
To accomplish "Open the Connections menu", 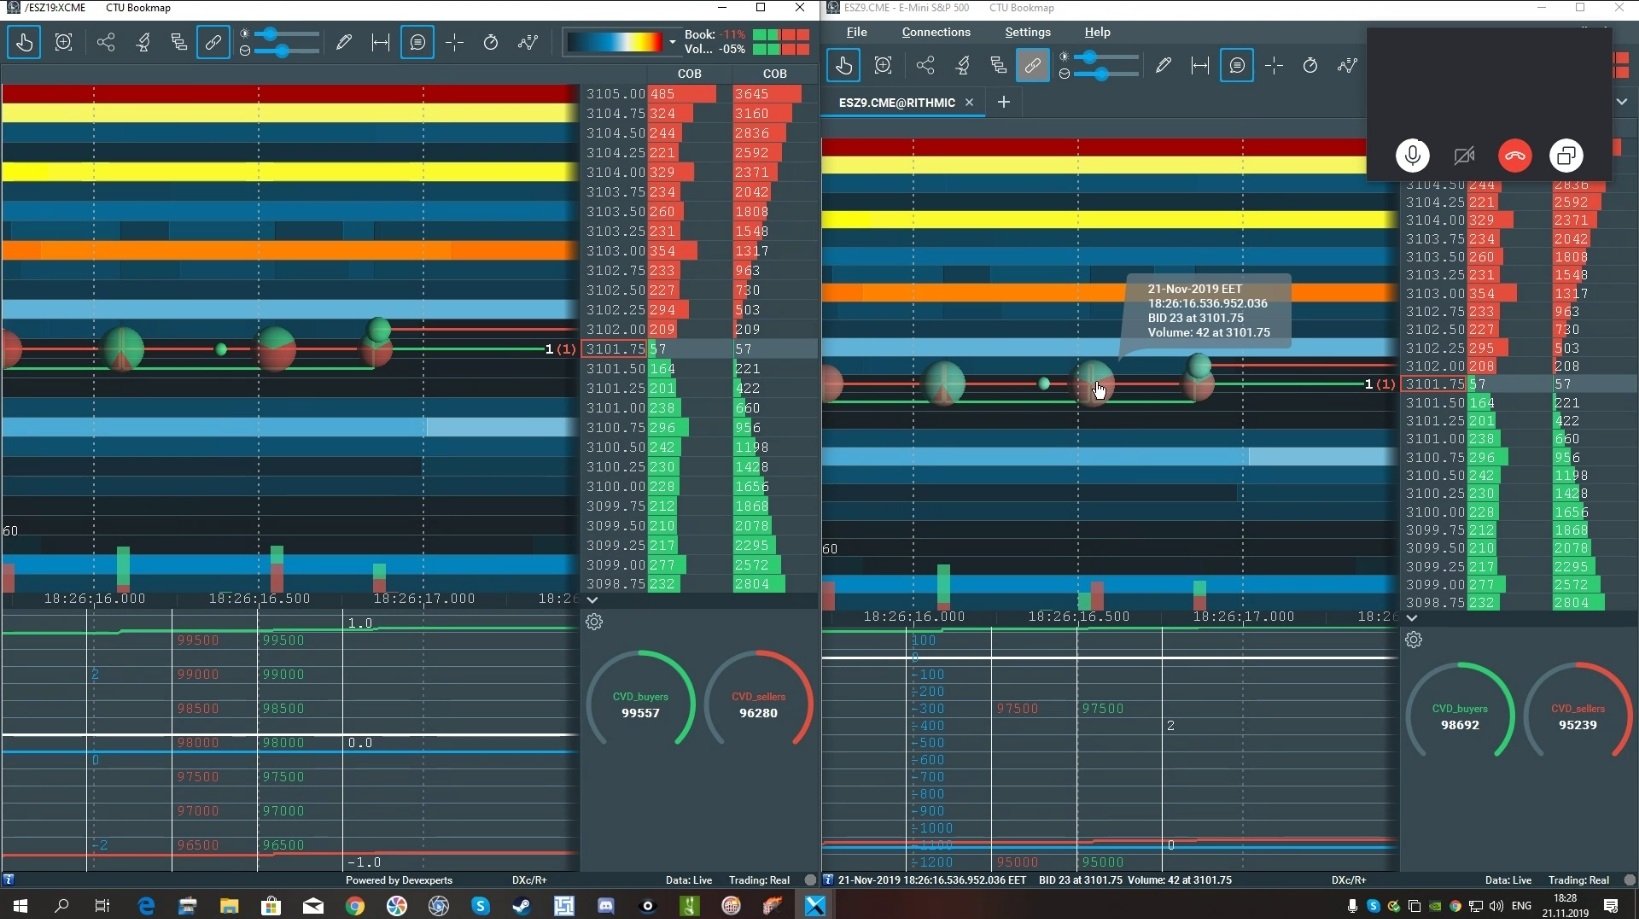I will click(x=935, y=32).
